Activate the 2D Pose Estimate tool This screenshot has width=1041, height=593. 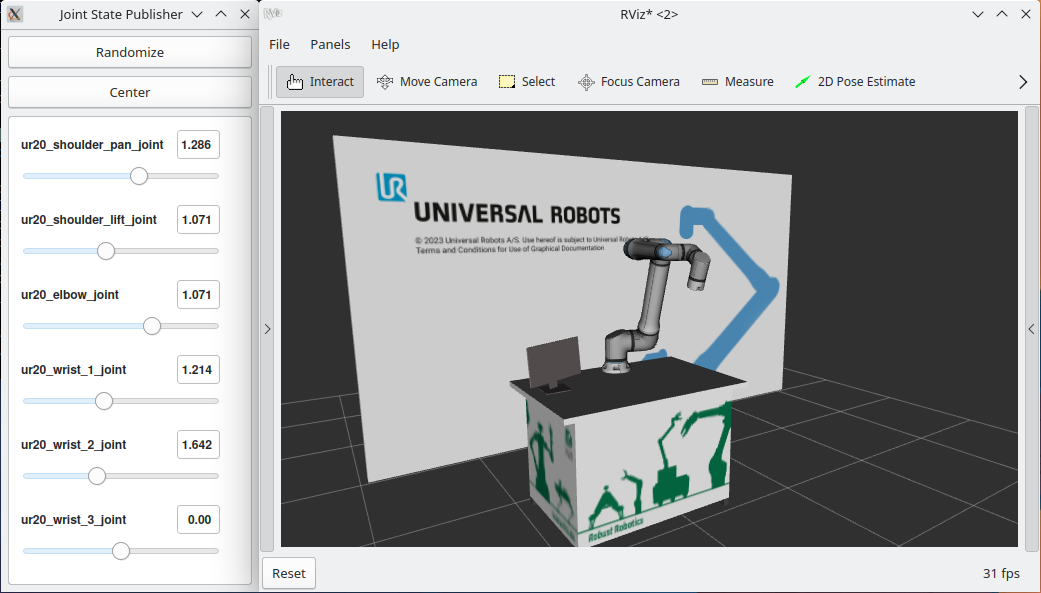pos(855,82)
